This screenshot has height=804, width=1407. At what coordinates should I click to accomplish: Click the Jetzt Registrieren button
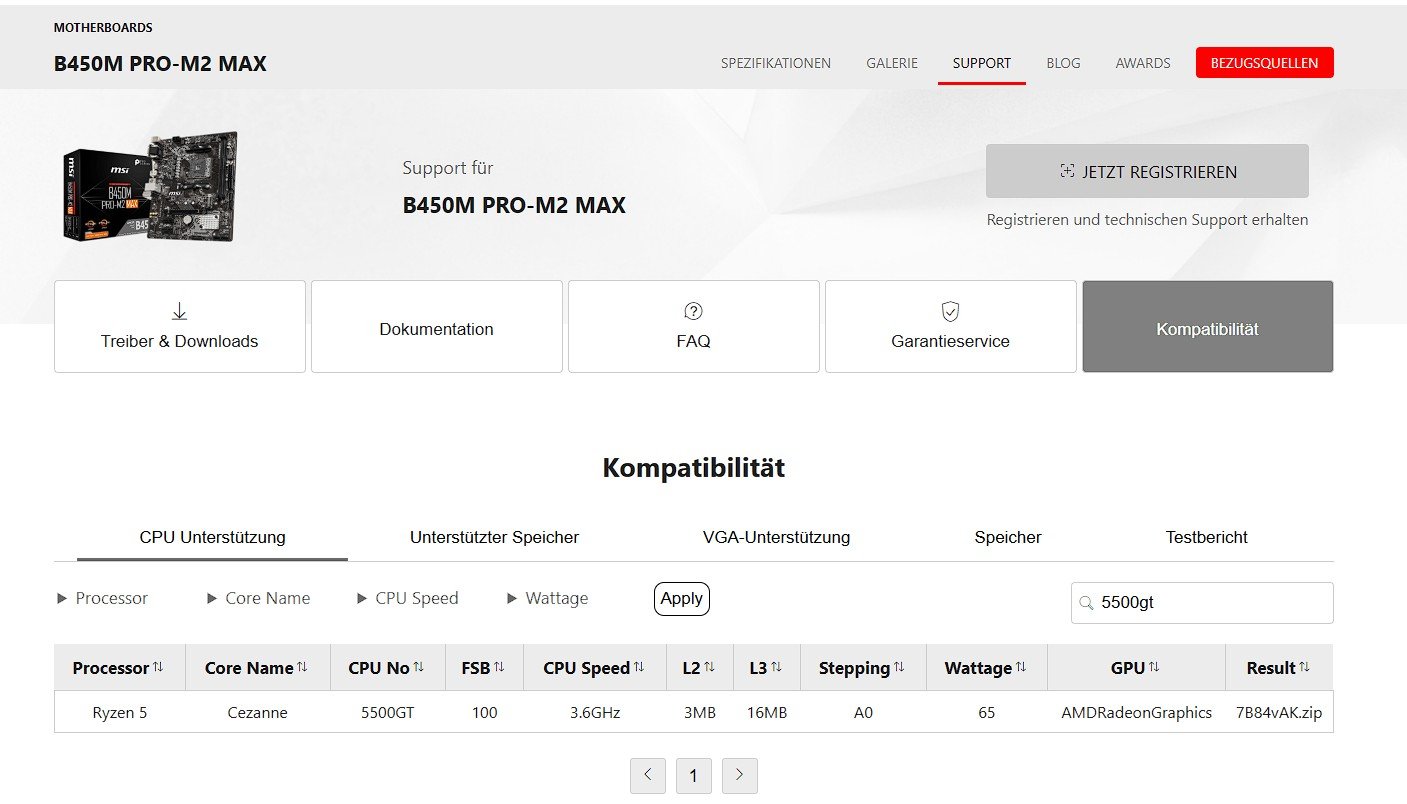pos(1147,171)
